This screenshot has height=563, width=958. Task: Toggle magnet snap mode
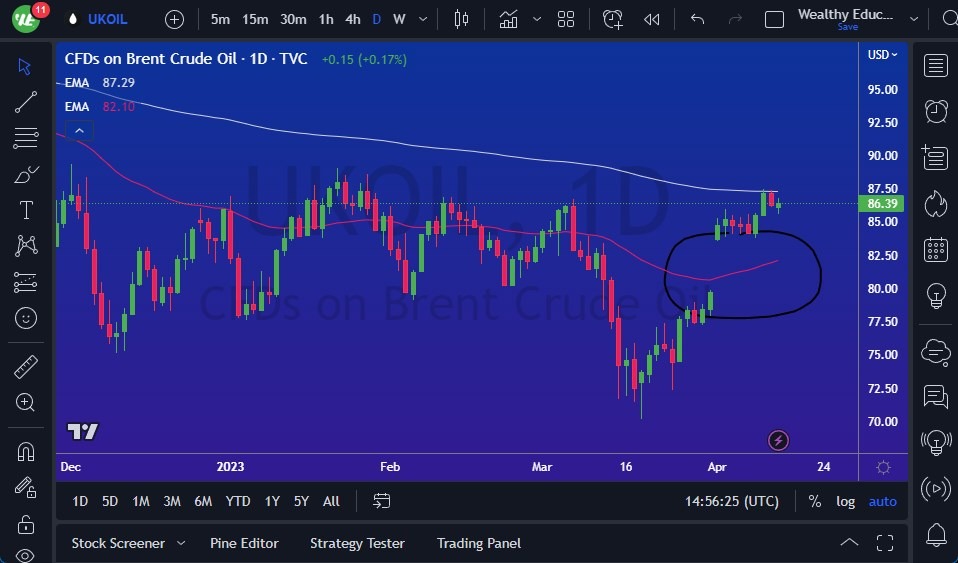(x=25, y=452)
